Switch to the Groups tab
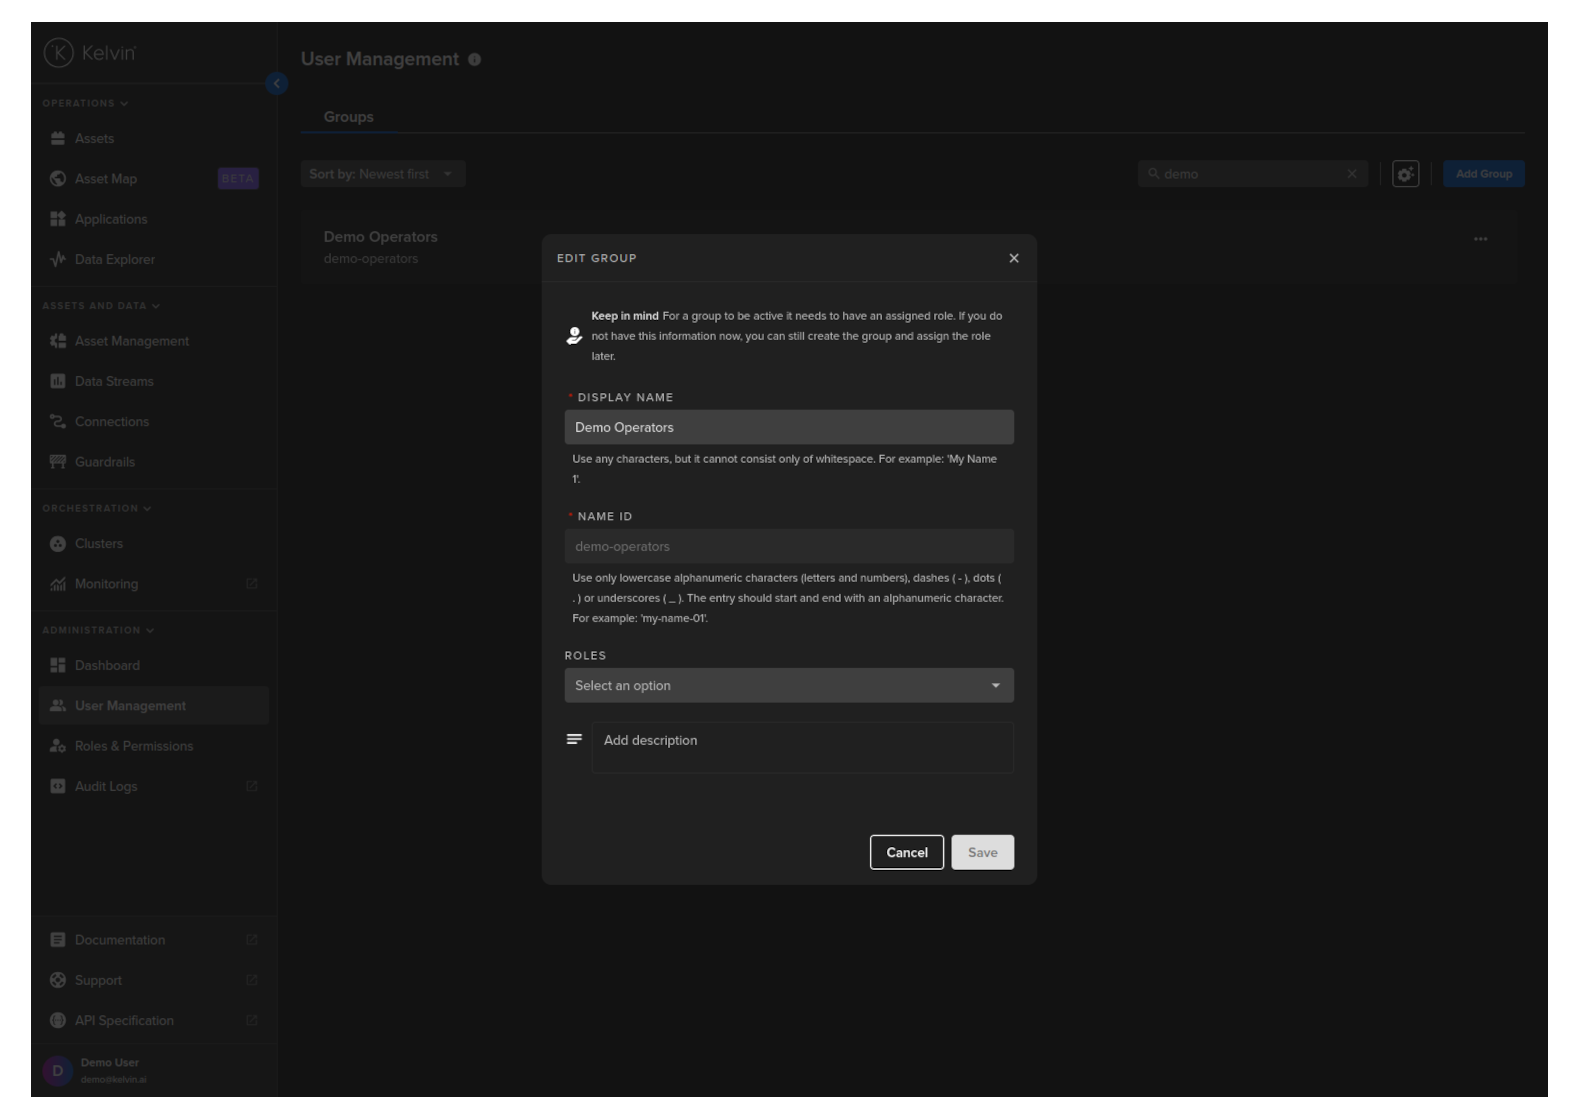The height and width of the screenshot is (1120, 1580). [x=348, y=117]
